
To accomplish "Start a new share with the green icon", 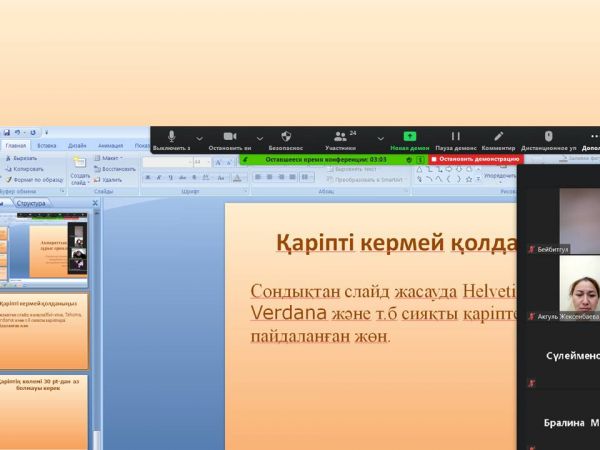I will click(x=410, y=137).
